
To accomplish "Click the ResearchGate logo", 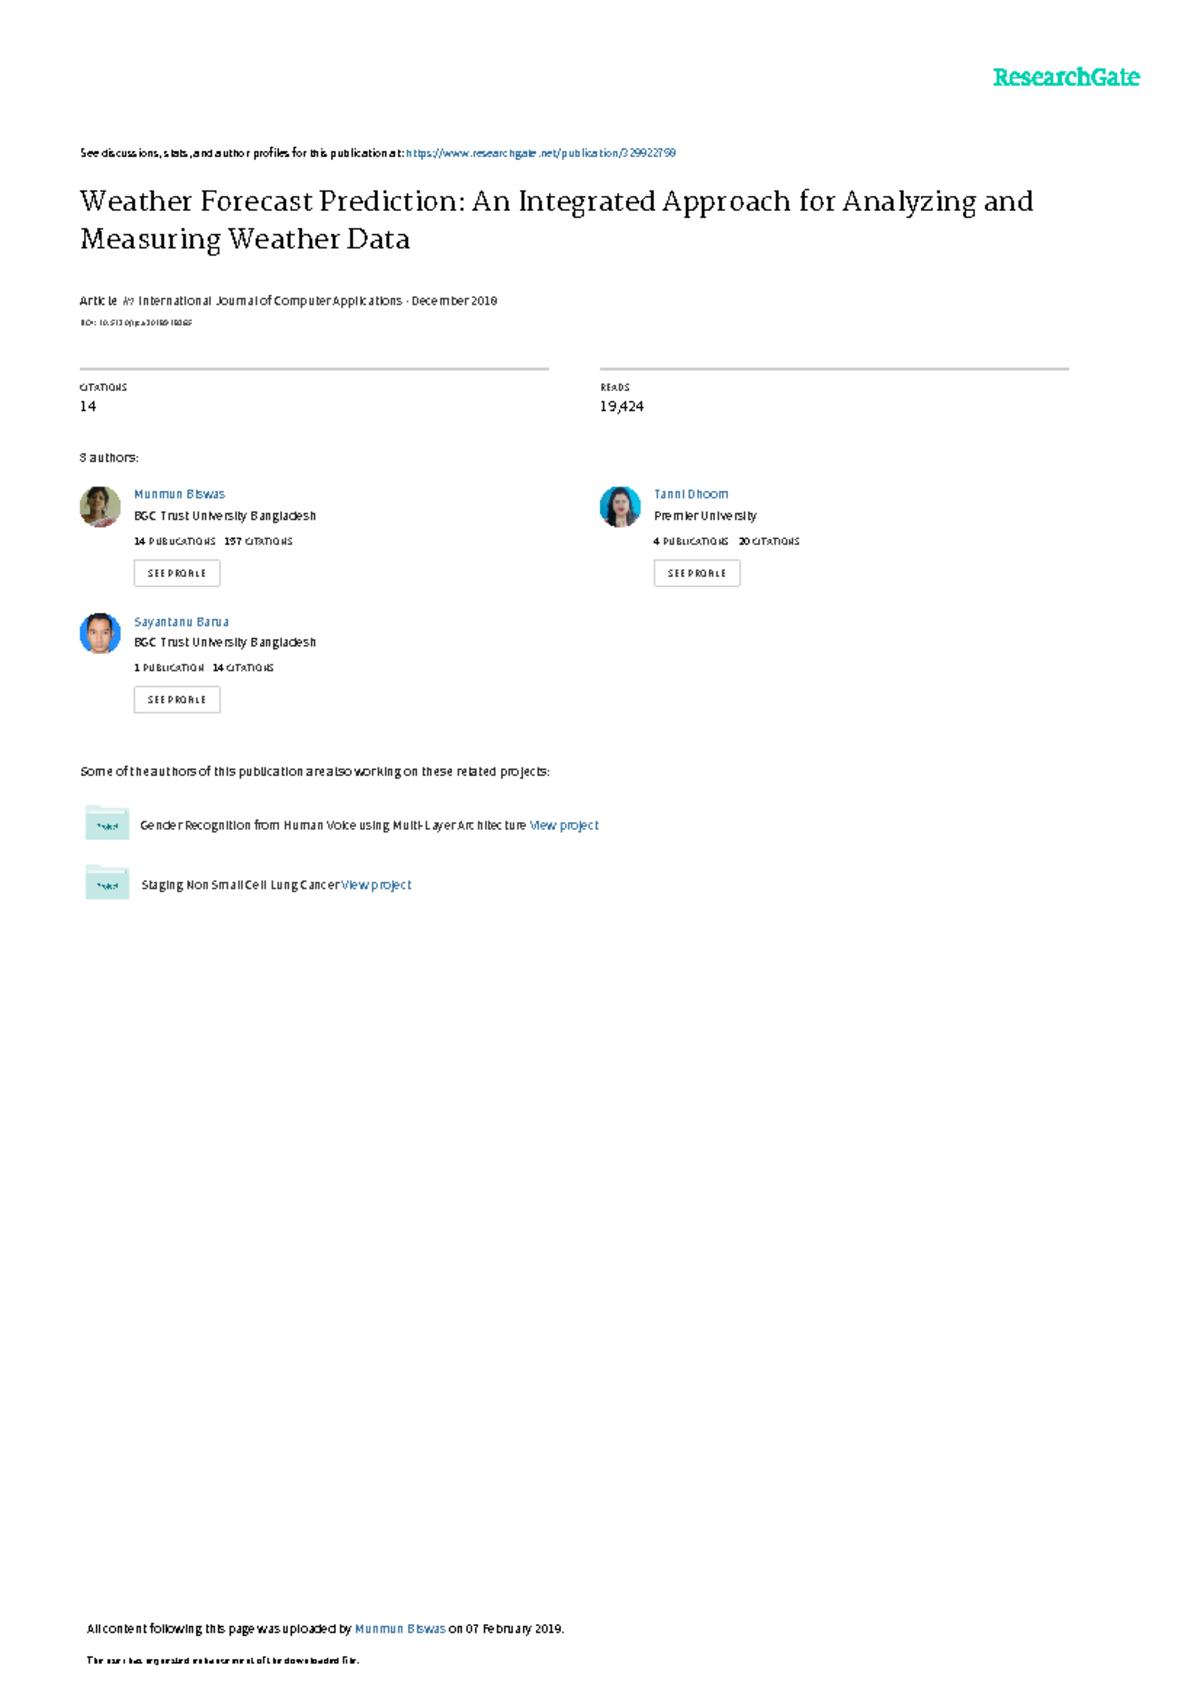I will point(1065,78).
